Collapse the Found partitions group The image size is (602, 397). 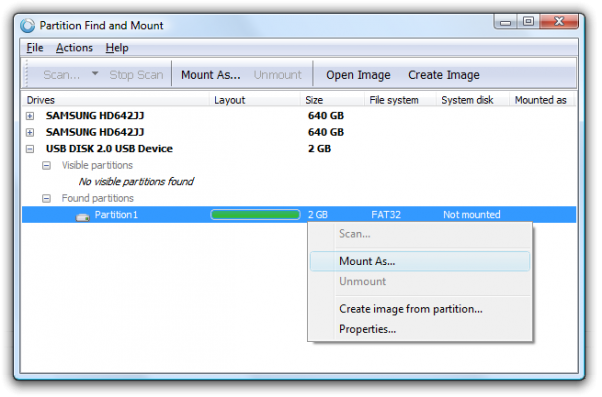[x=46, y=198]
